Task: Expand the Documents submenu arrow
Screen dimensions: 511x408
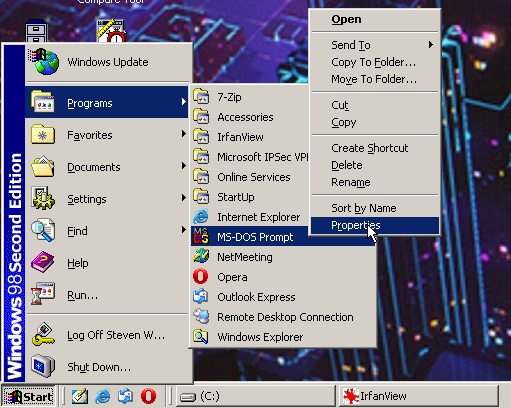Action: (x=183, y=166)
